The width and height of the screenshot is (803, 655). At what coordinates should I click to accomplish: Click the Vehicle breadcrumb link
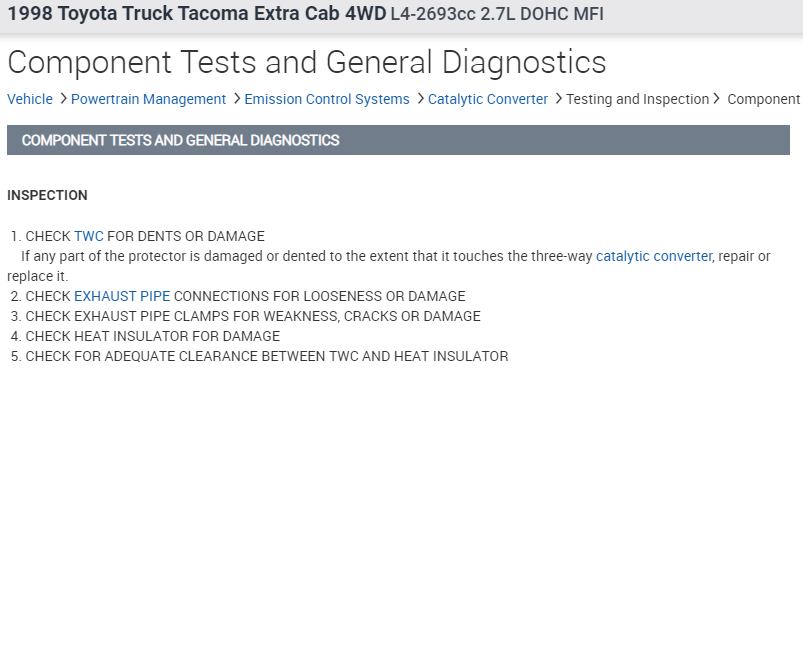30,99
